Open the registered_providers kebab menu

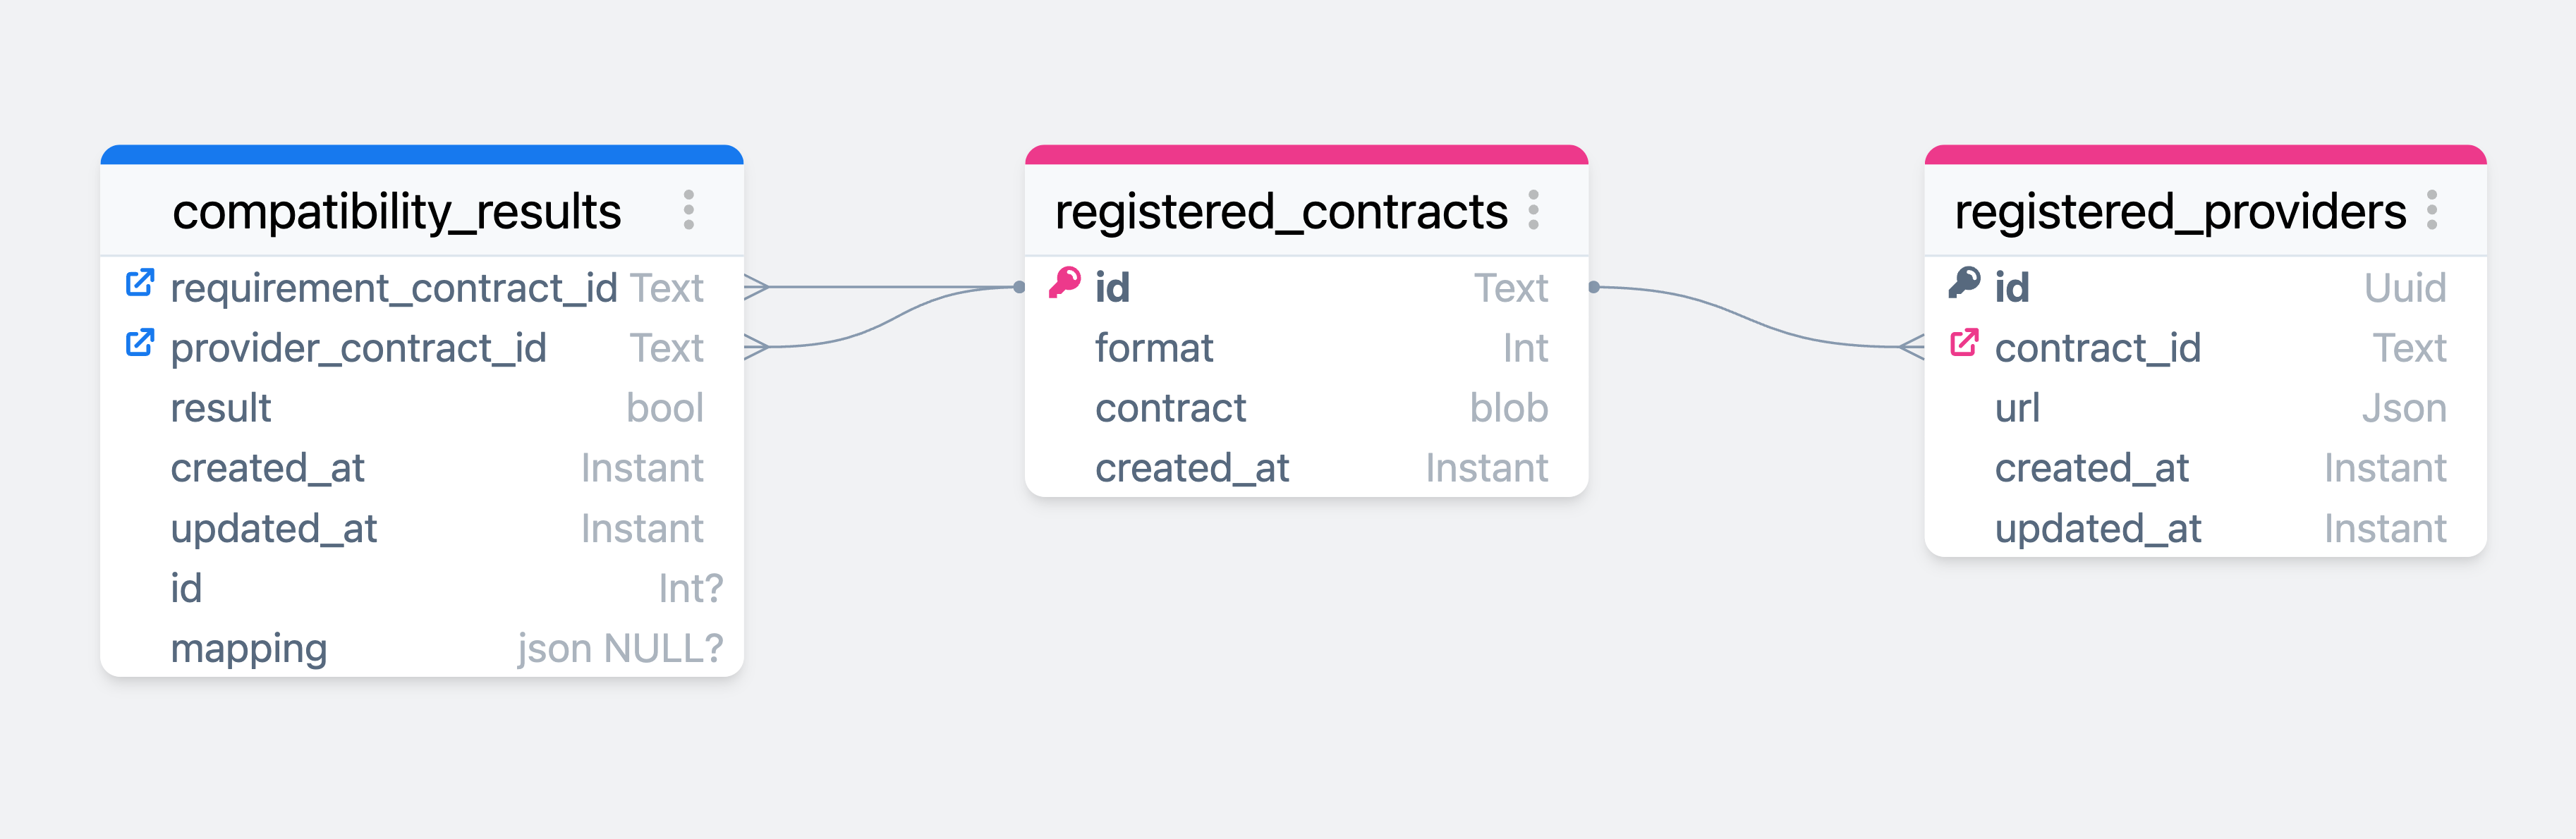click(2431, 210)
